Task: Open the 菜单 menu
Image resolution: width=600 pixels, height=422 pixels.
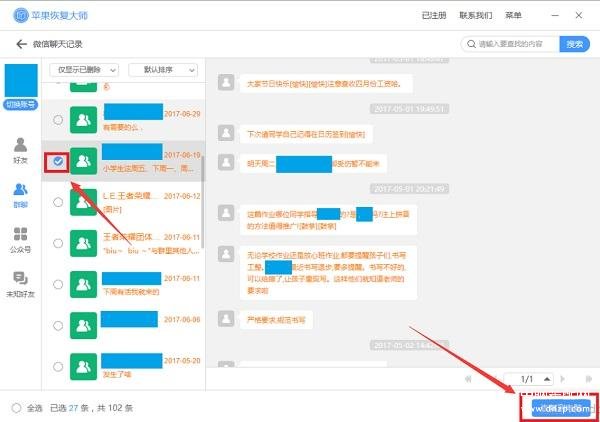Action: coord(513,15)
